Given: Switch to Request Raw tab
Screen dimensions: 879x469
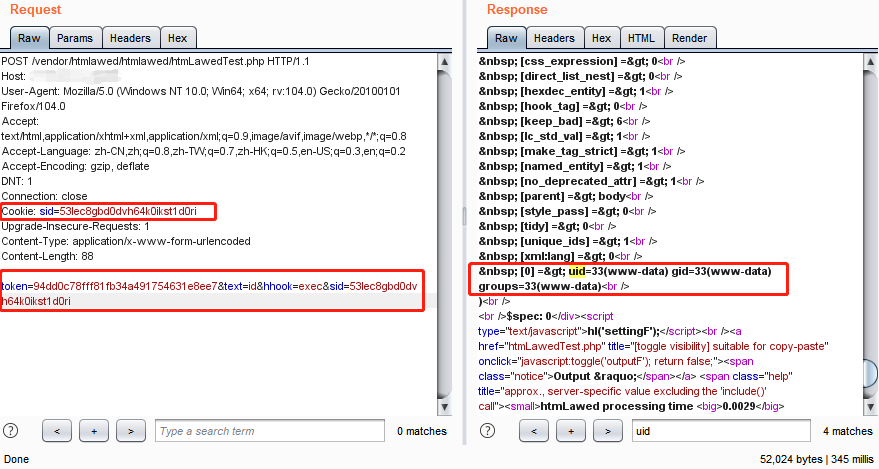Looking at the screenshot, I should point(30,38).
